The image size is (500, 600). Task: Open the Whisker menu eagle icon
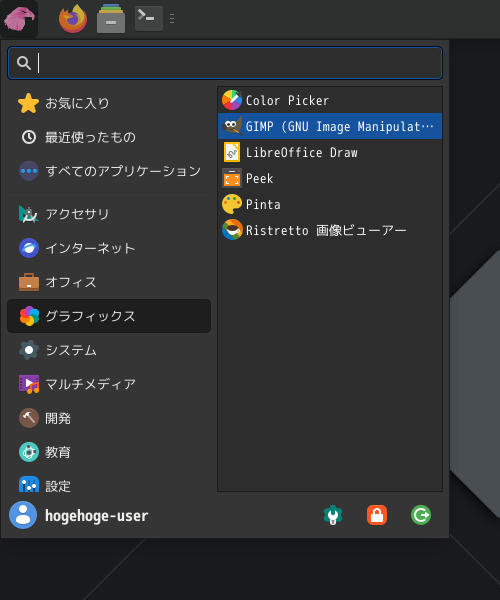[x=19, y=18]
